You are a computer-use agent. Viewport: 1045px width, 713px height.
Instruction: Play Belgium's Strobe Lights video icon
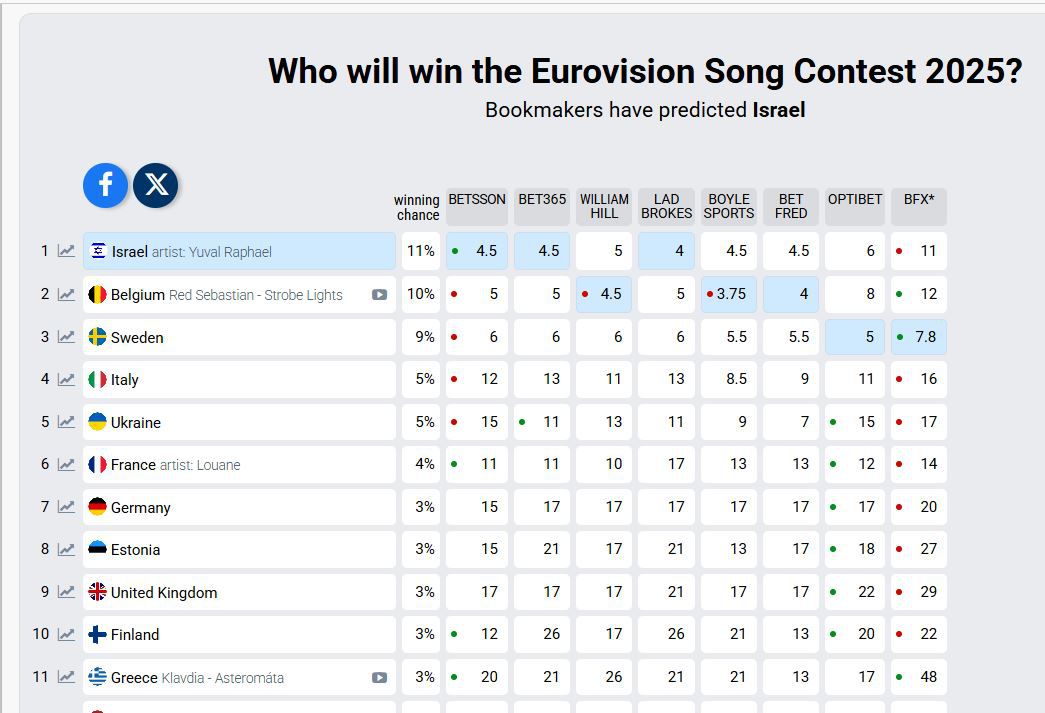tap(379, 295)
